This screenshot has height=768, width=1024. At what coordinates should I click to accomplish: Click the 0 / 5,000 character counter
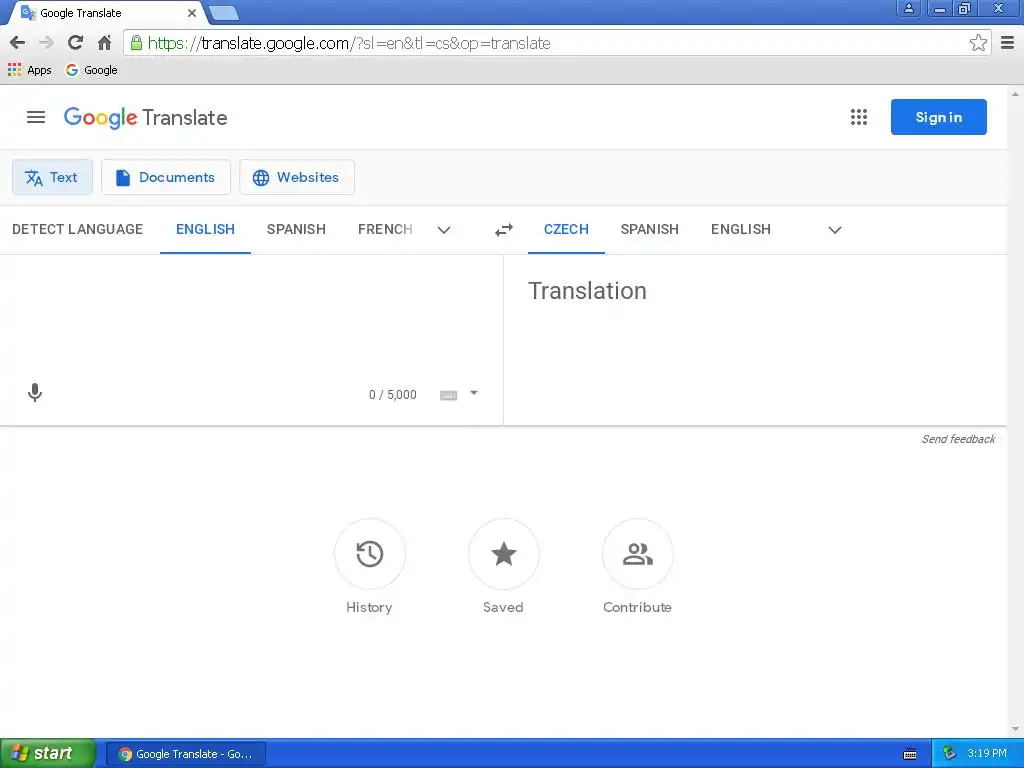pos(392,394)
